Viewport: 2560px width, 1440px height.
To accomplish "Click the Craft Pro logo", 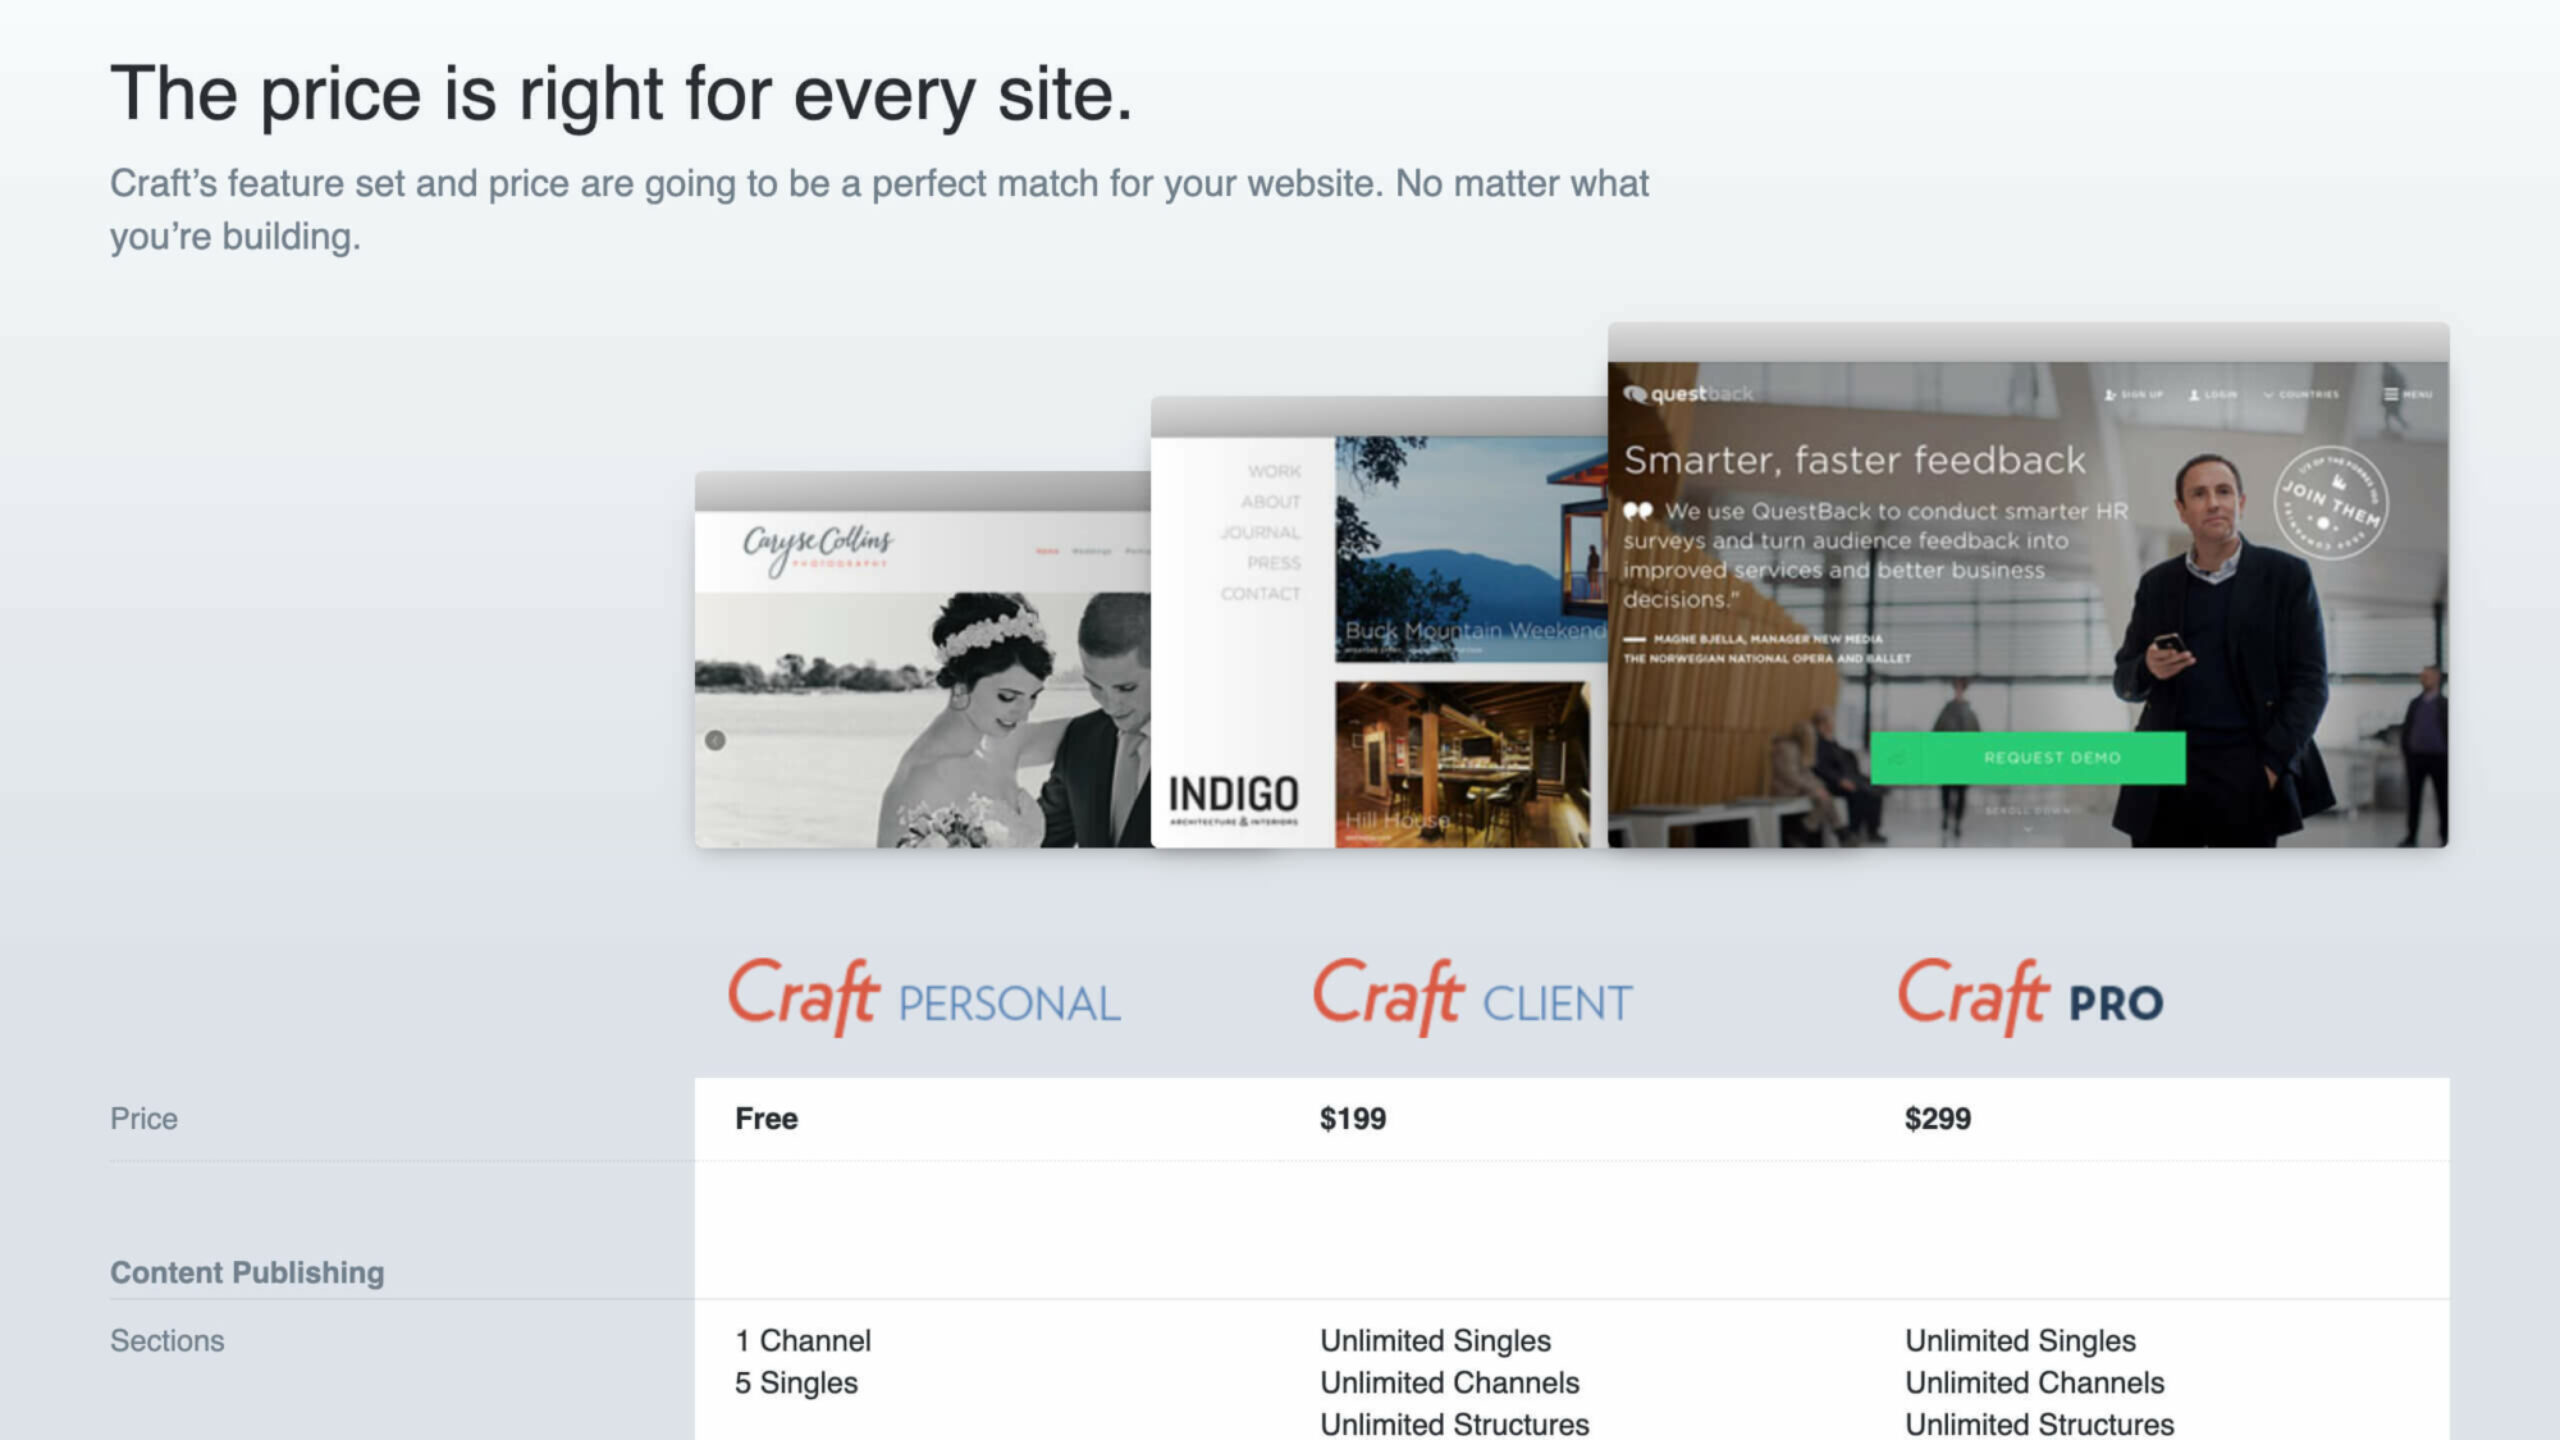I will [2030, 997].
